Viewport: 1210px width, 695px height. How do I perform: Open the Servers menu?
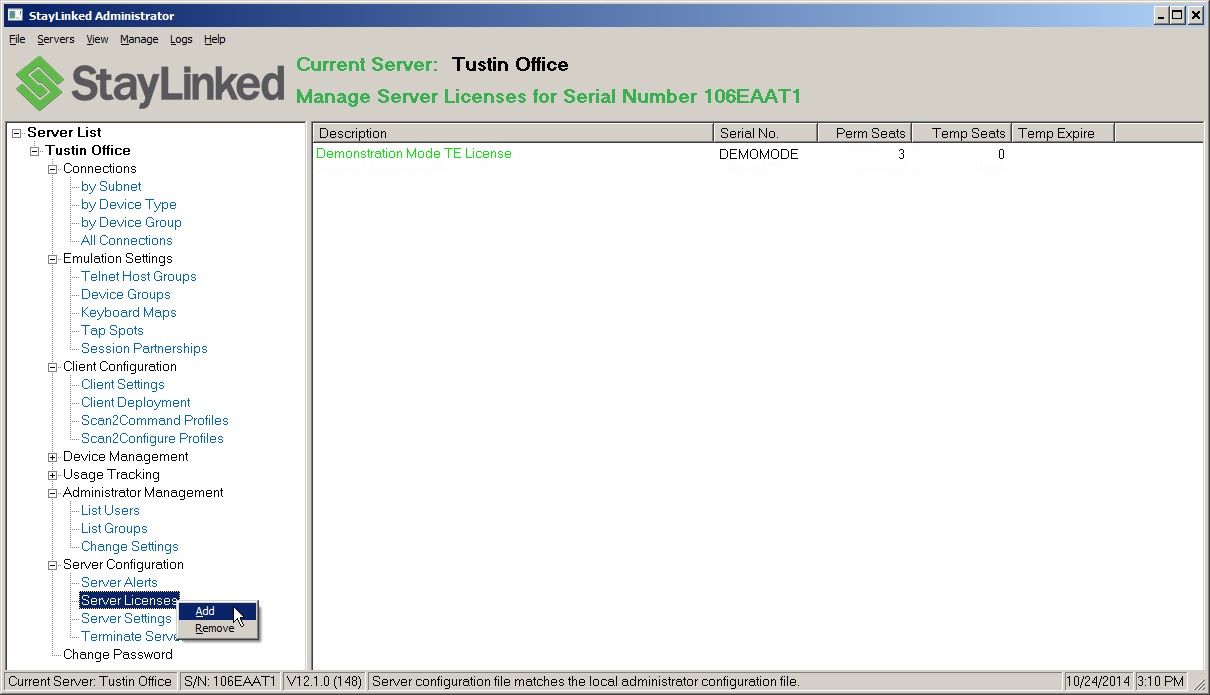tap(56, 39)
